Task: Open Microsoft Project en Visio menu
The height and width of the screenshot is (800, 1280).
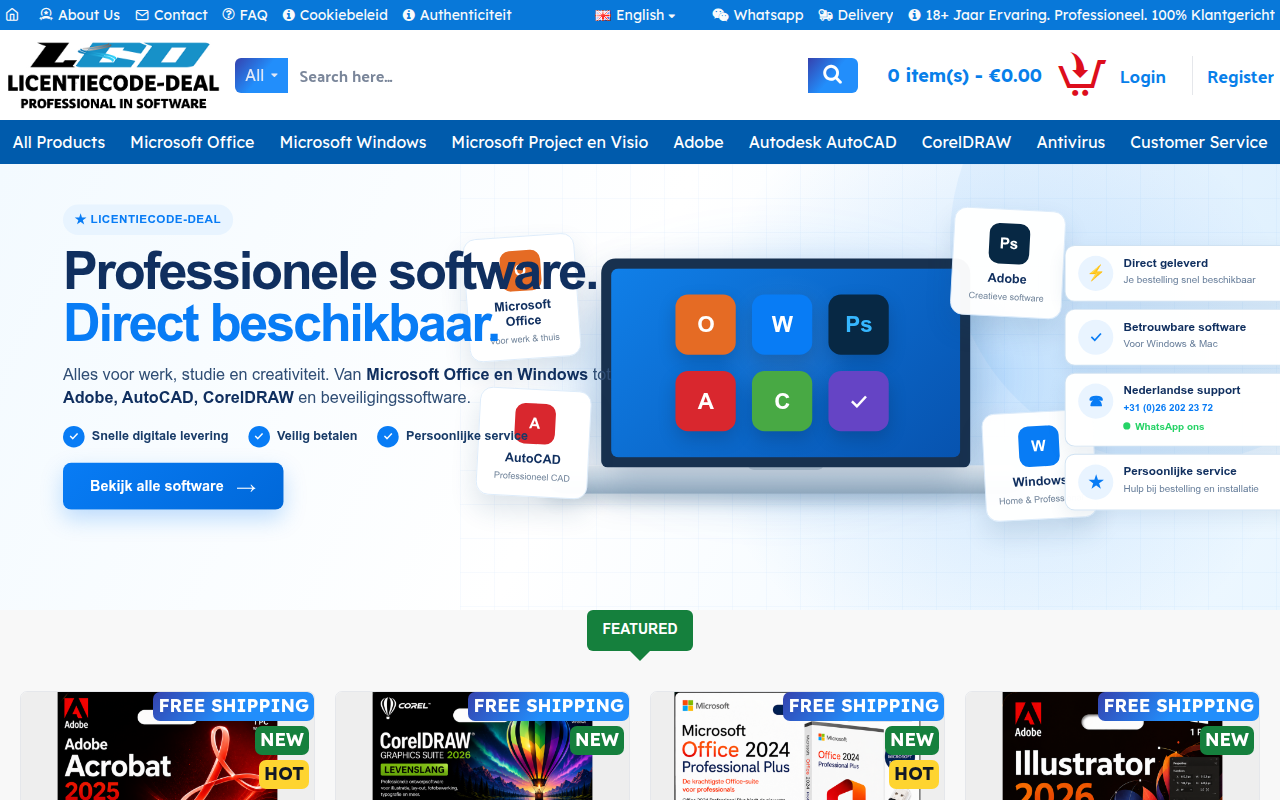Action: click(x=550, y=142)
